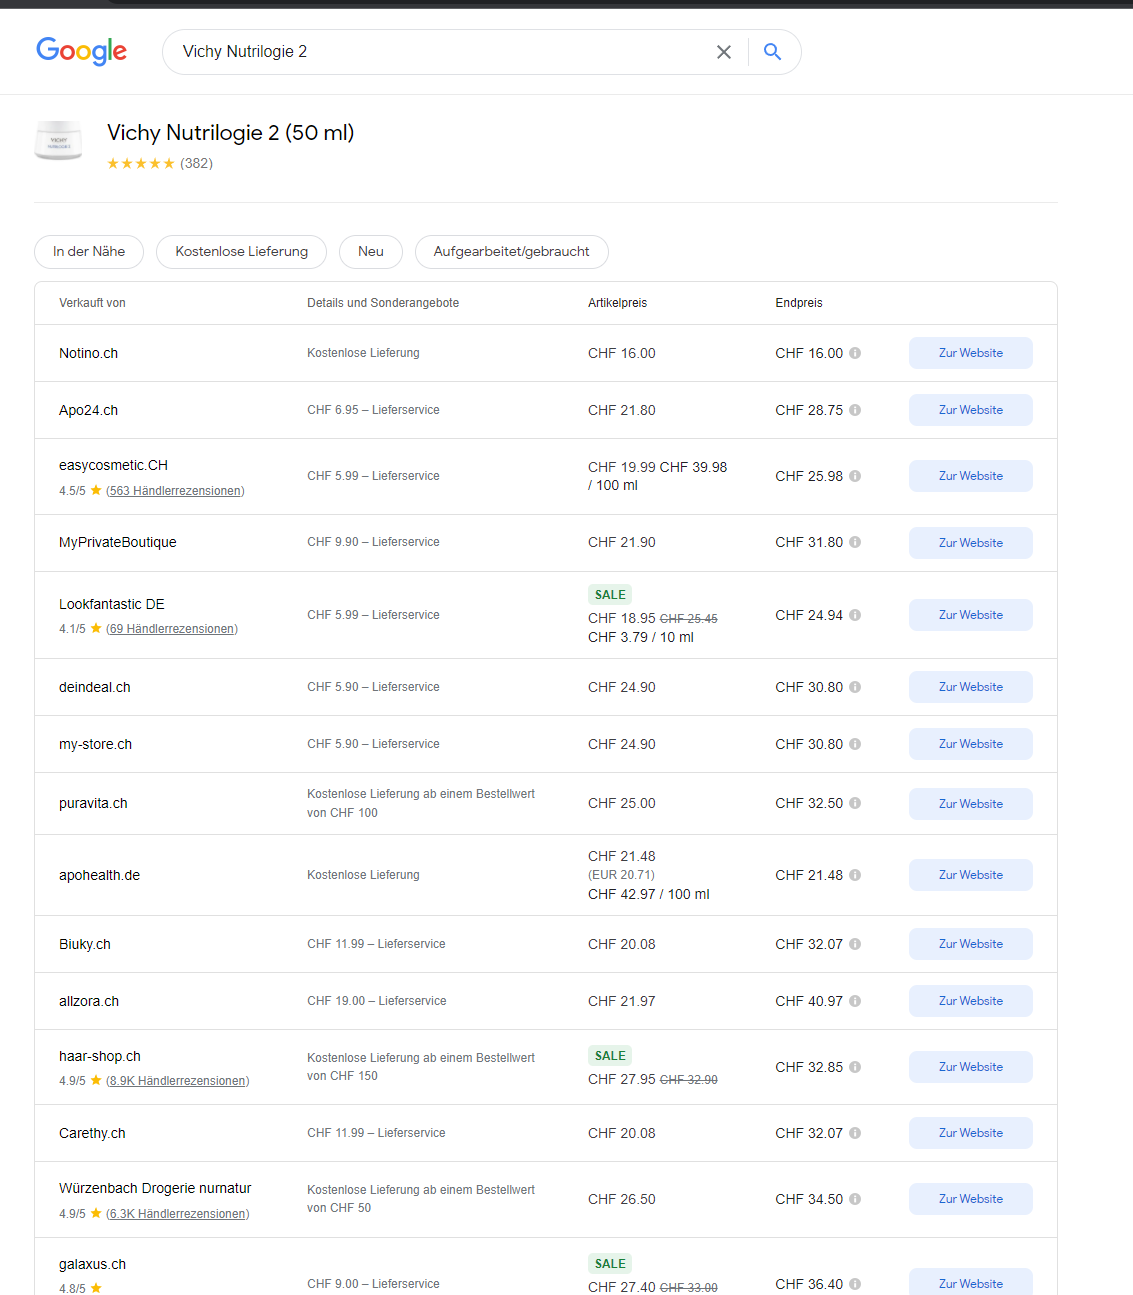Click into the search input field
Image resolution: width=1133 pixels, height=1295 pixels.
point(440,52)
